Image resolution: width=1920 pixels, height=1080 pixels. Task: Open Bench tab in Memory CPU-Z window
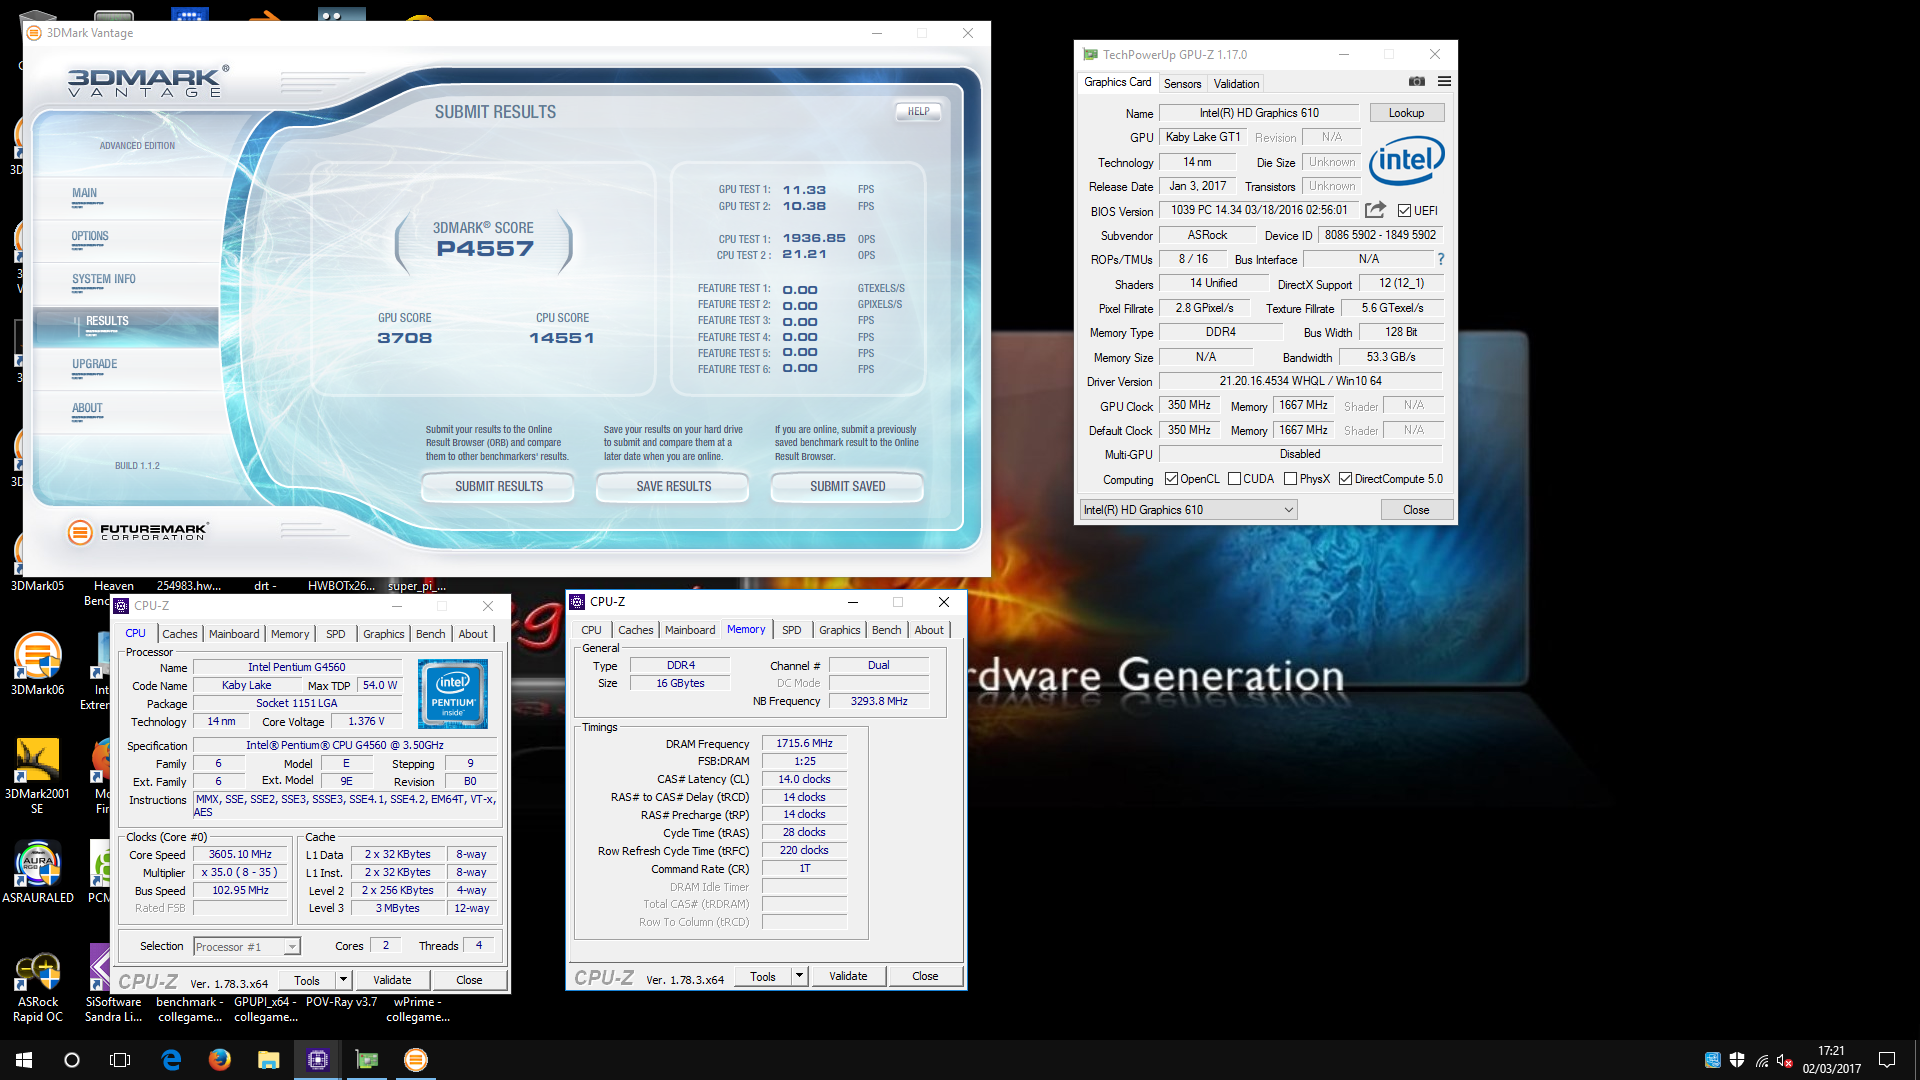tap(886, 630)
